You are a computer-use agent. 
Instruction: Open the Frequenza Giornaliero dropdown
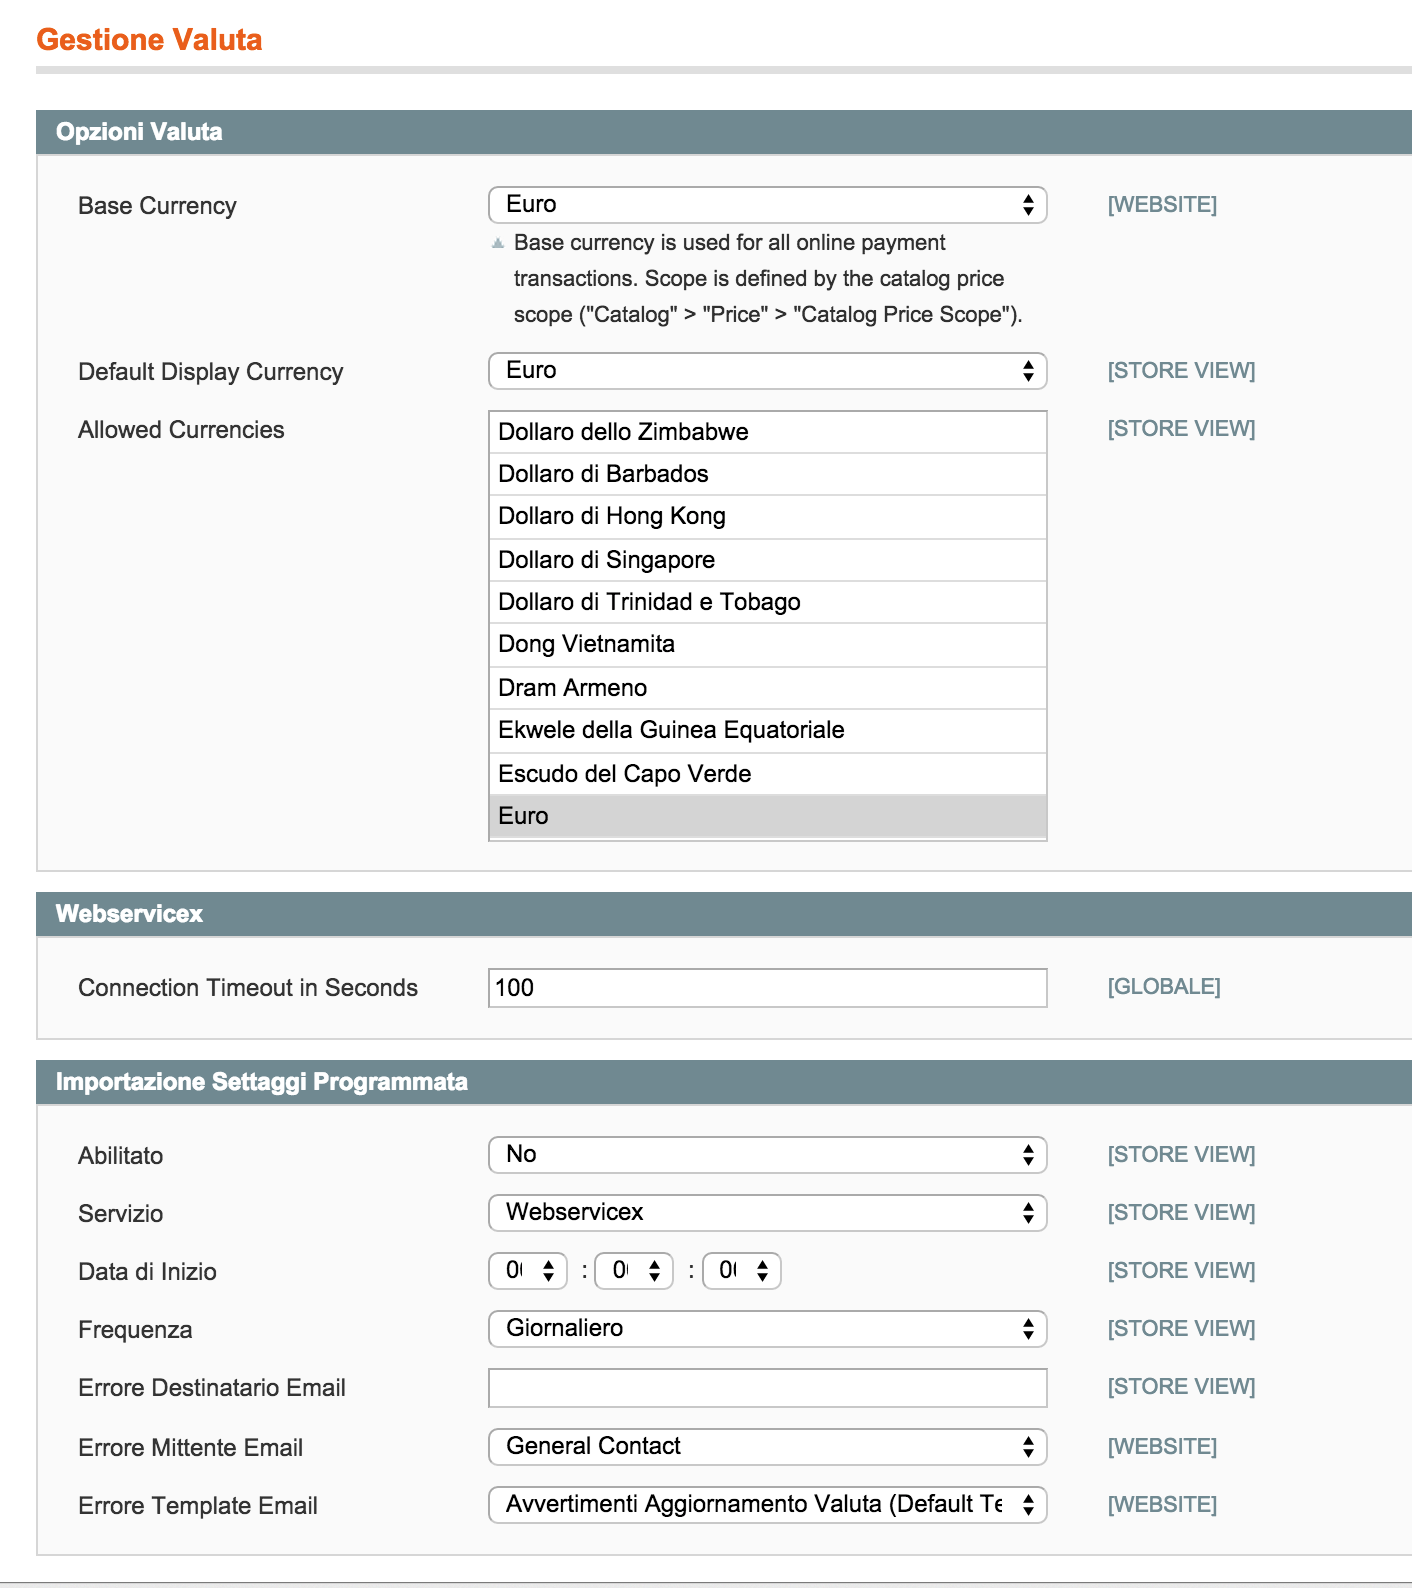click(x=766, y=1329)
